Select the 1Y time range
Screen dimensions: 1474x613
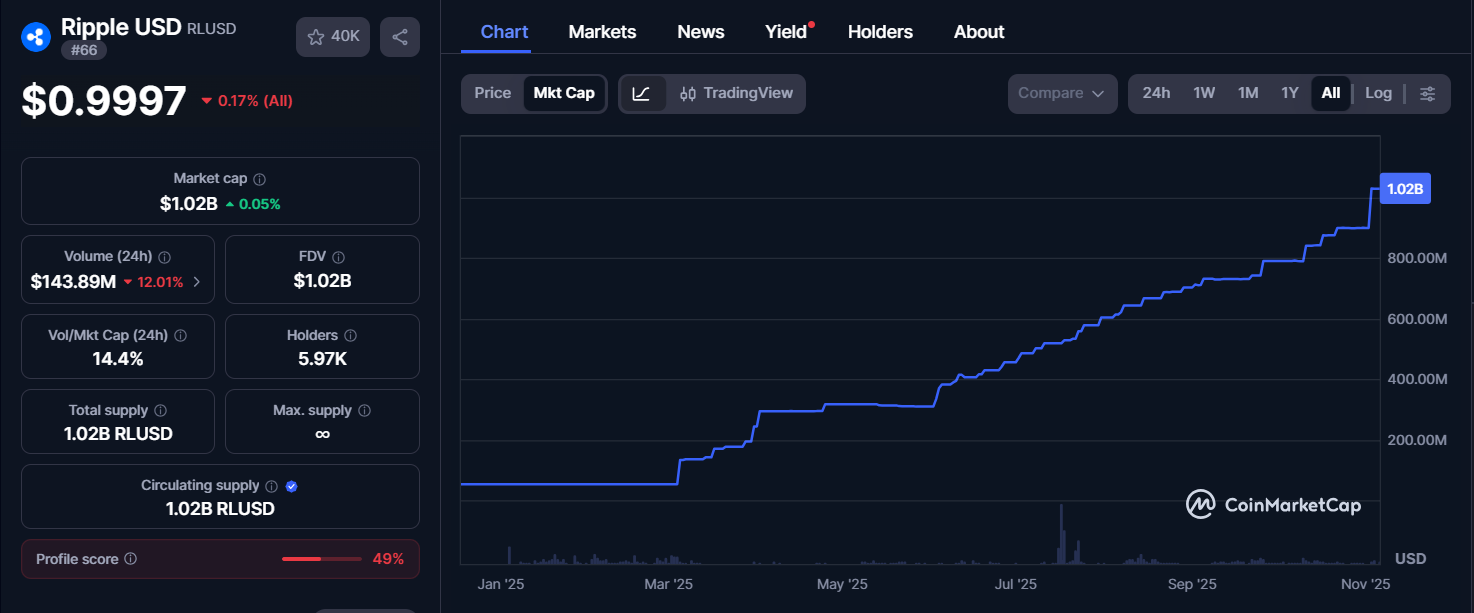point(1290,93)
